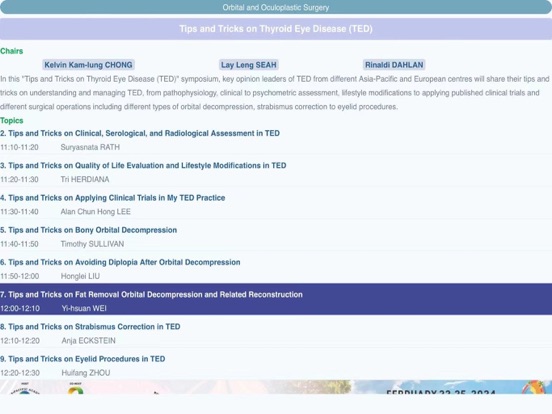Screen dimensions: 552x414
Task: Click the 11:50-12:00 time slot
Action: [x=20, y=276]
